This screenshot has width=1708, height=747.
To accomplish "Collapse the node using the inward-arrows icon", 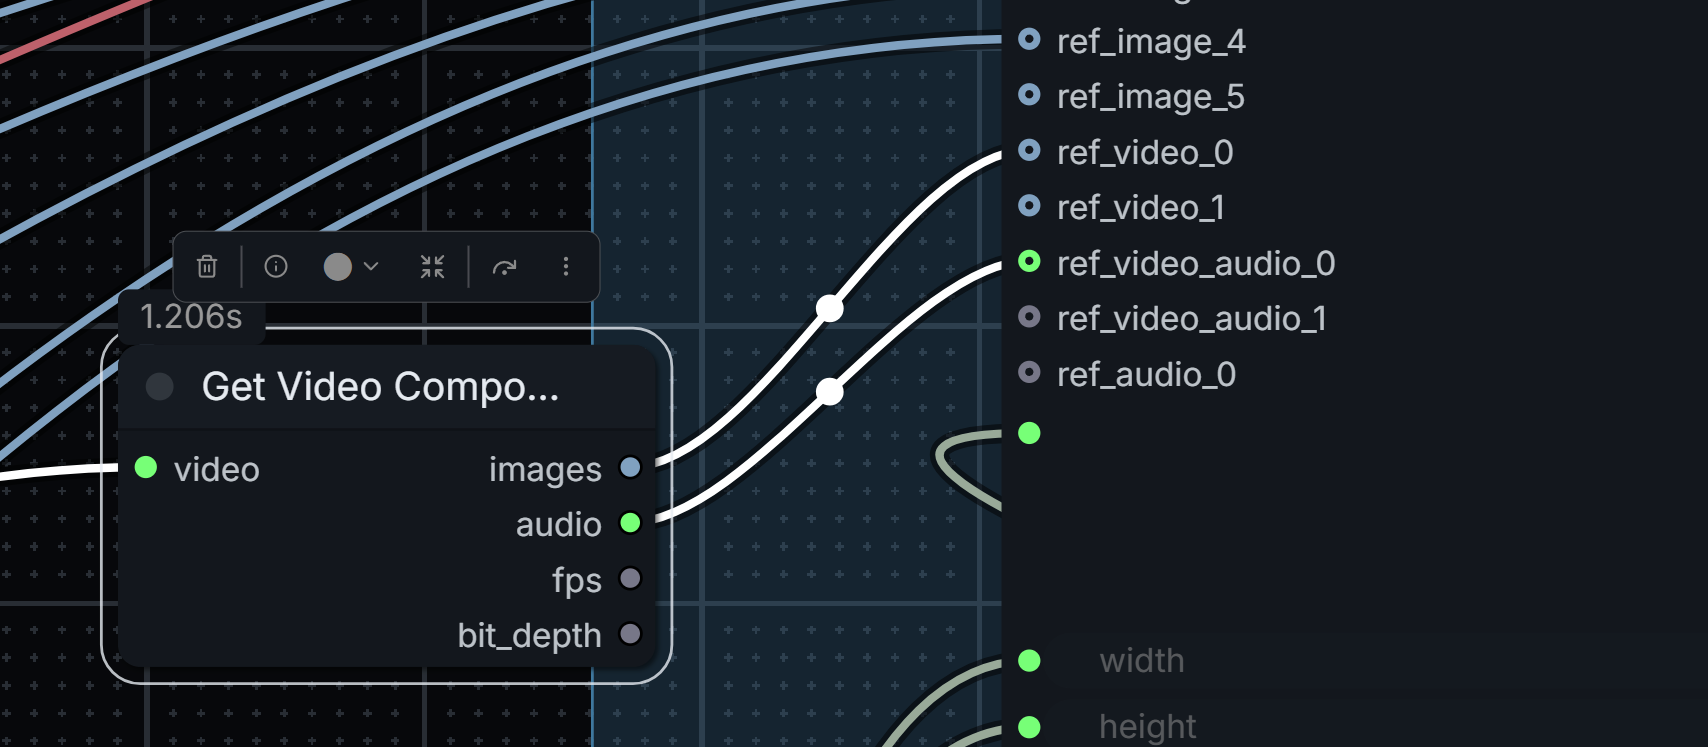I will coord(432,267).
